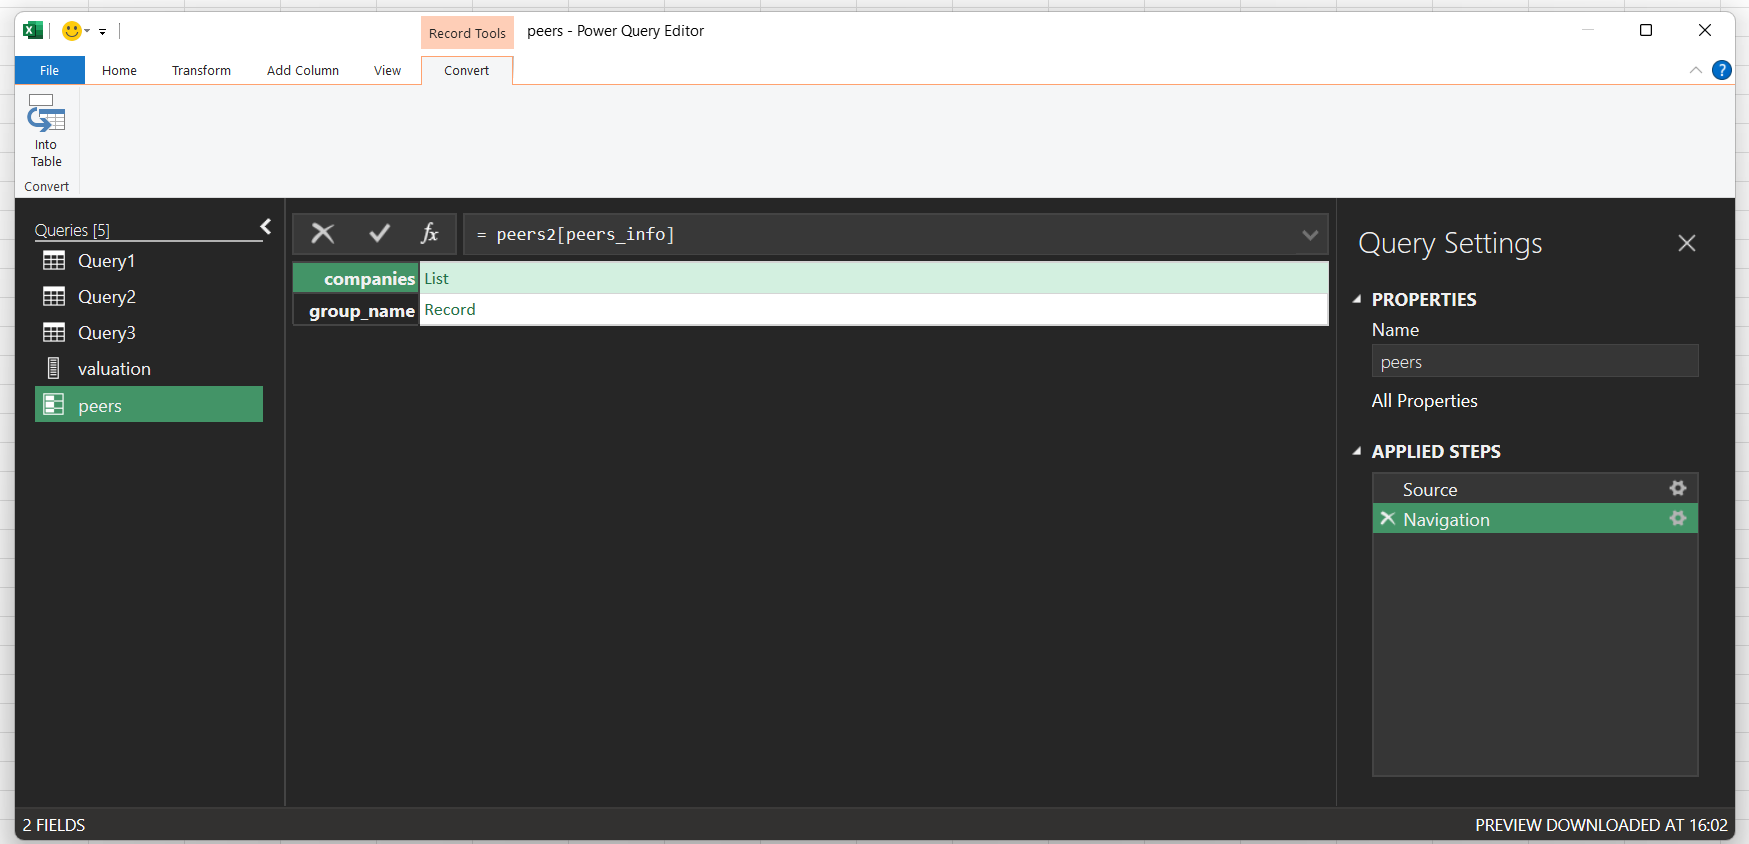
Task: Click the Record Tools contextual tab header
Action: [x=467, y=33]
